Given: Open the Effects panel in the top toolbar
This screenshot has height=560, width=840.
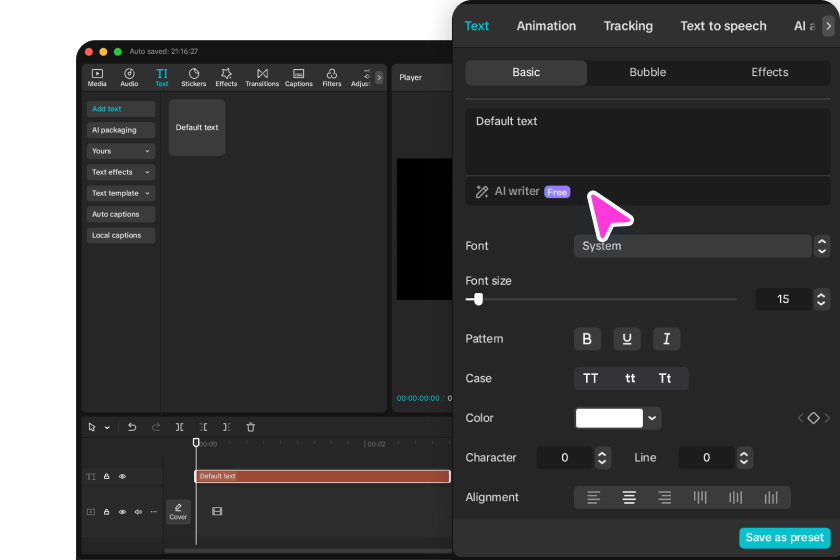Looking at the screenshot, I should click(226, 77).
